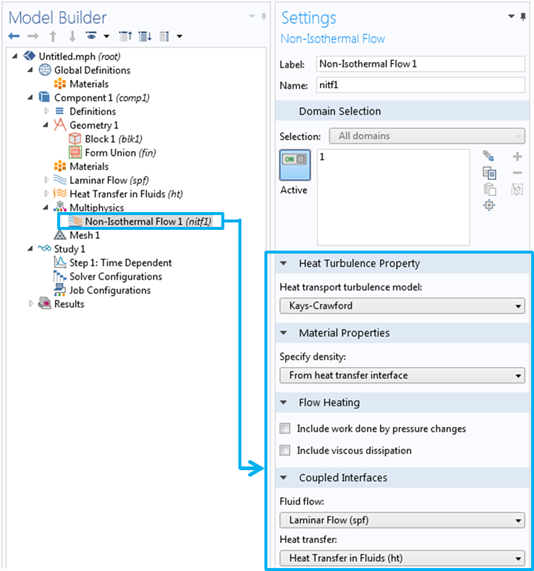Select the Form Union (fin) node

pos(120,153)
